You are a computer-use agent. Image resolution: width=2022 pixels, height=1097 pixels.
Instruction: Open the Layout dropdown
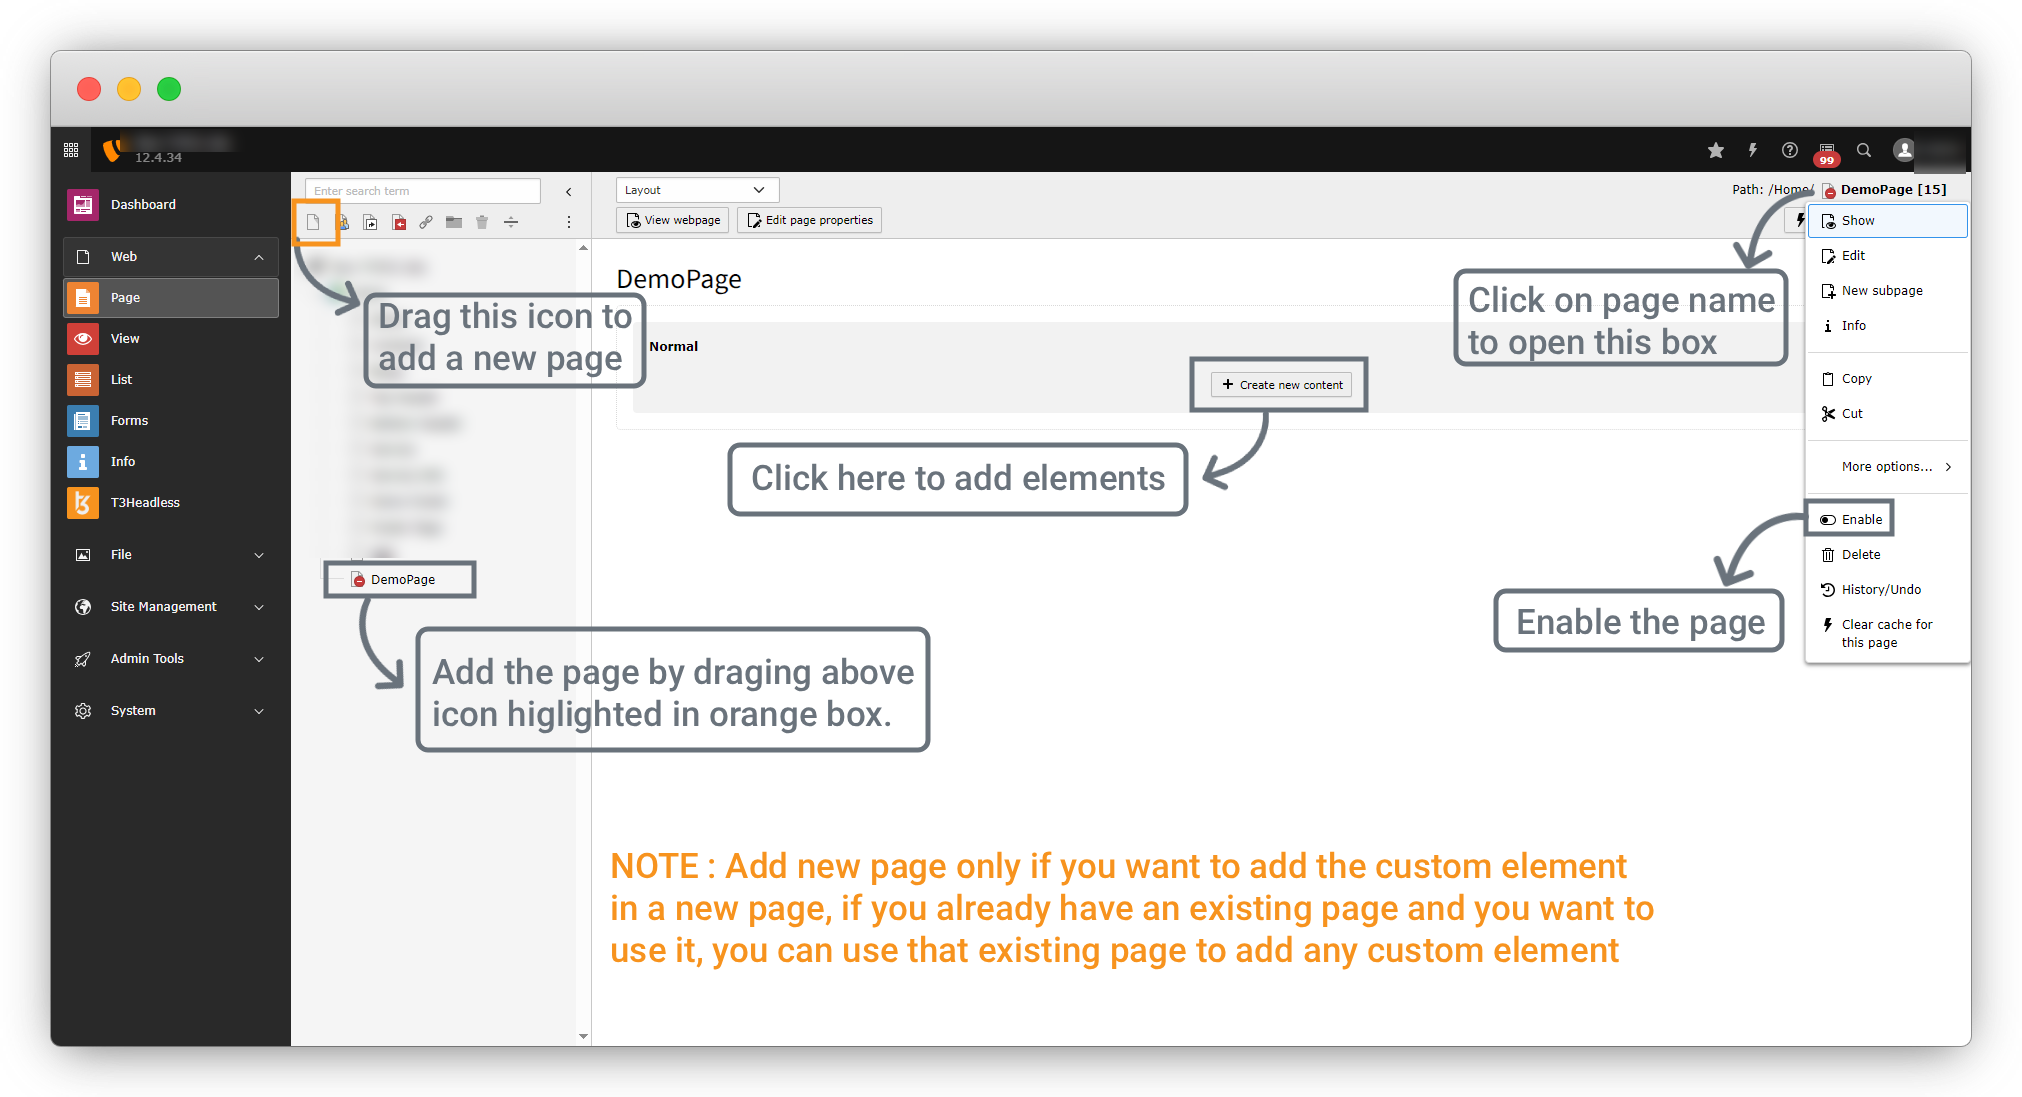pos(696,190)
